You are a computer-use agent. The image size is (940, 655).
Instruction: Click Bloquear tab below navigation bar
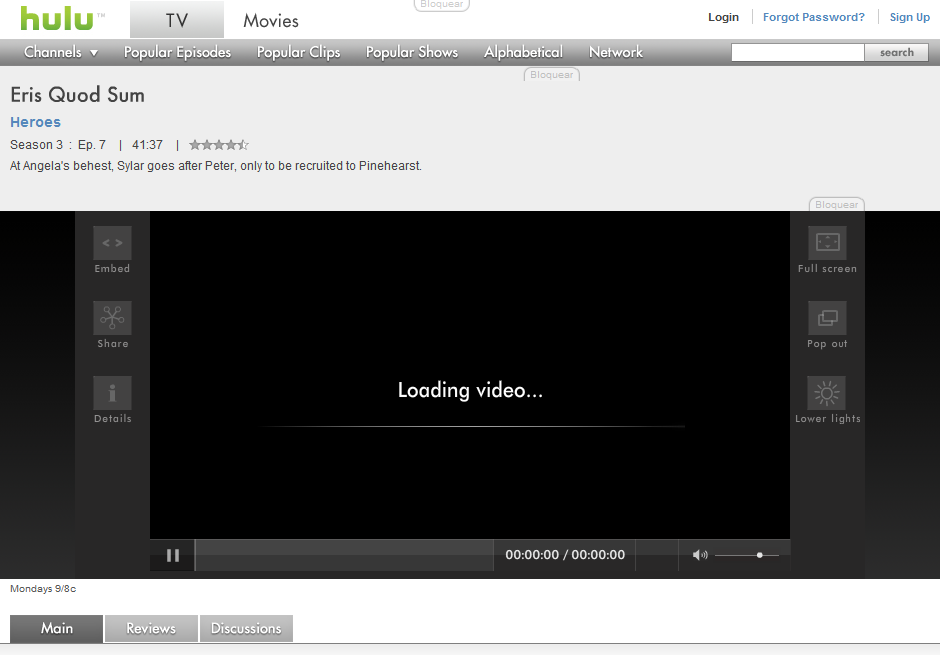[x=552, y=74]
